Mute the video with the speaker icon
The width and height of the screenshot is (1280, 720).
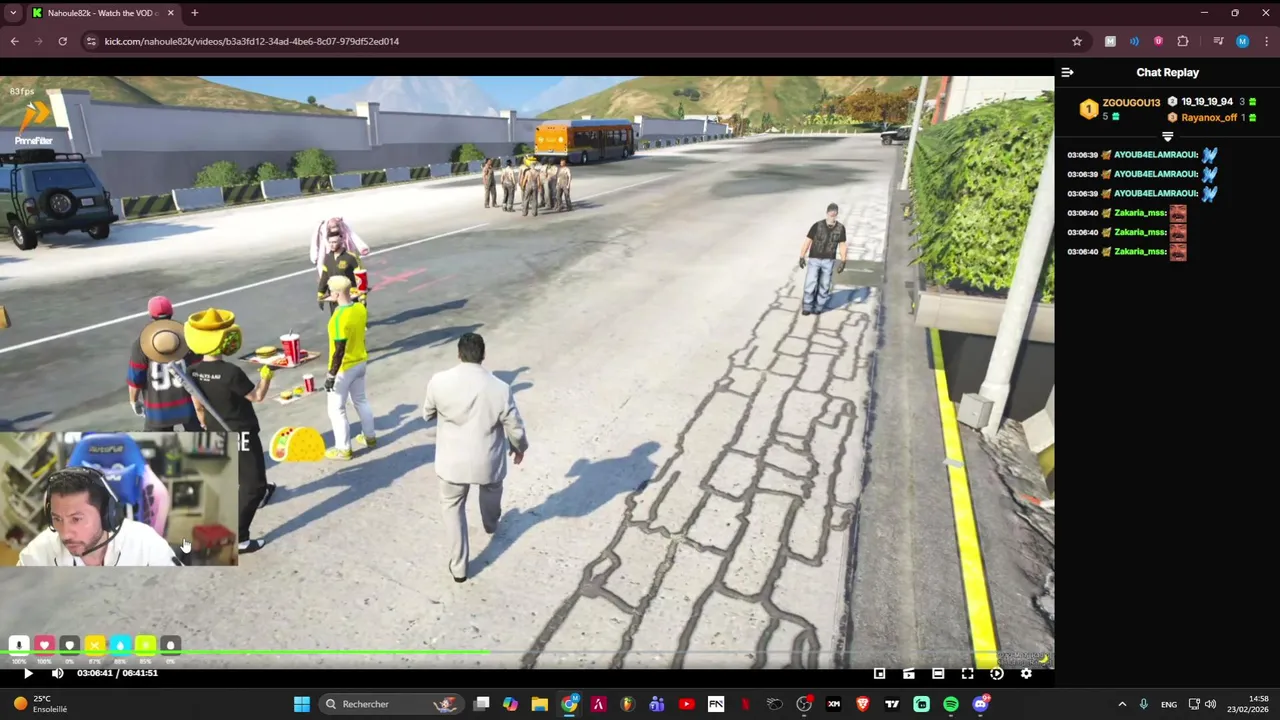(57, 674)
